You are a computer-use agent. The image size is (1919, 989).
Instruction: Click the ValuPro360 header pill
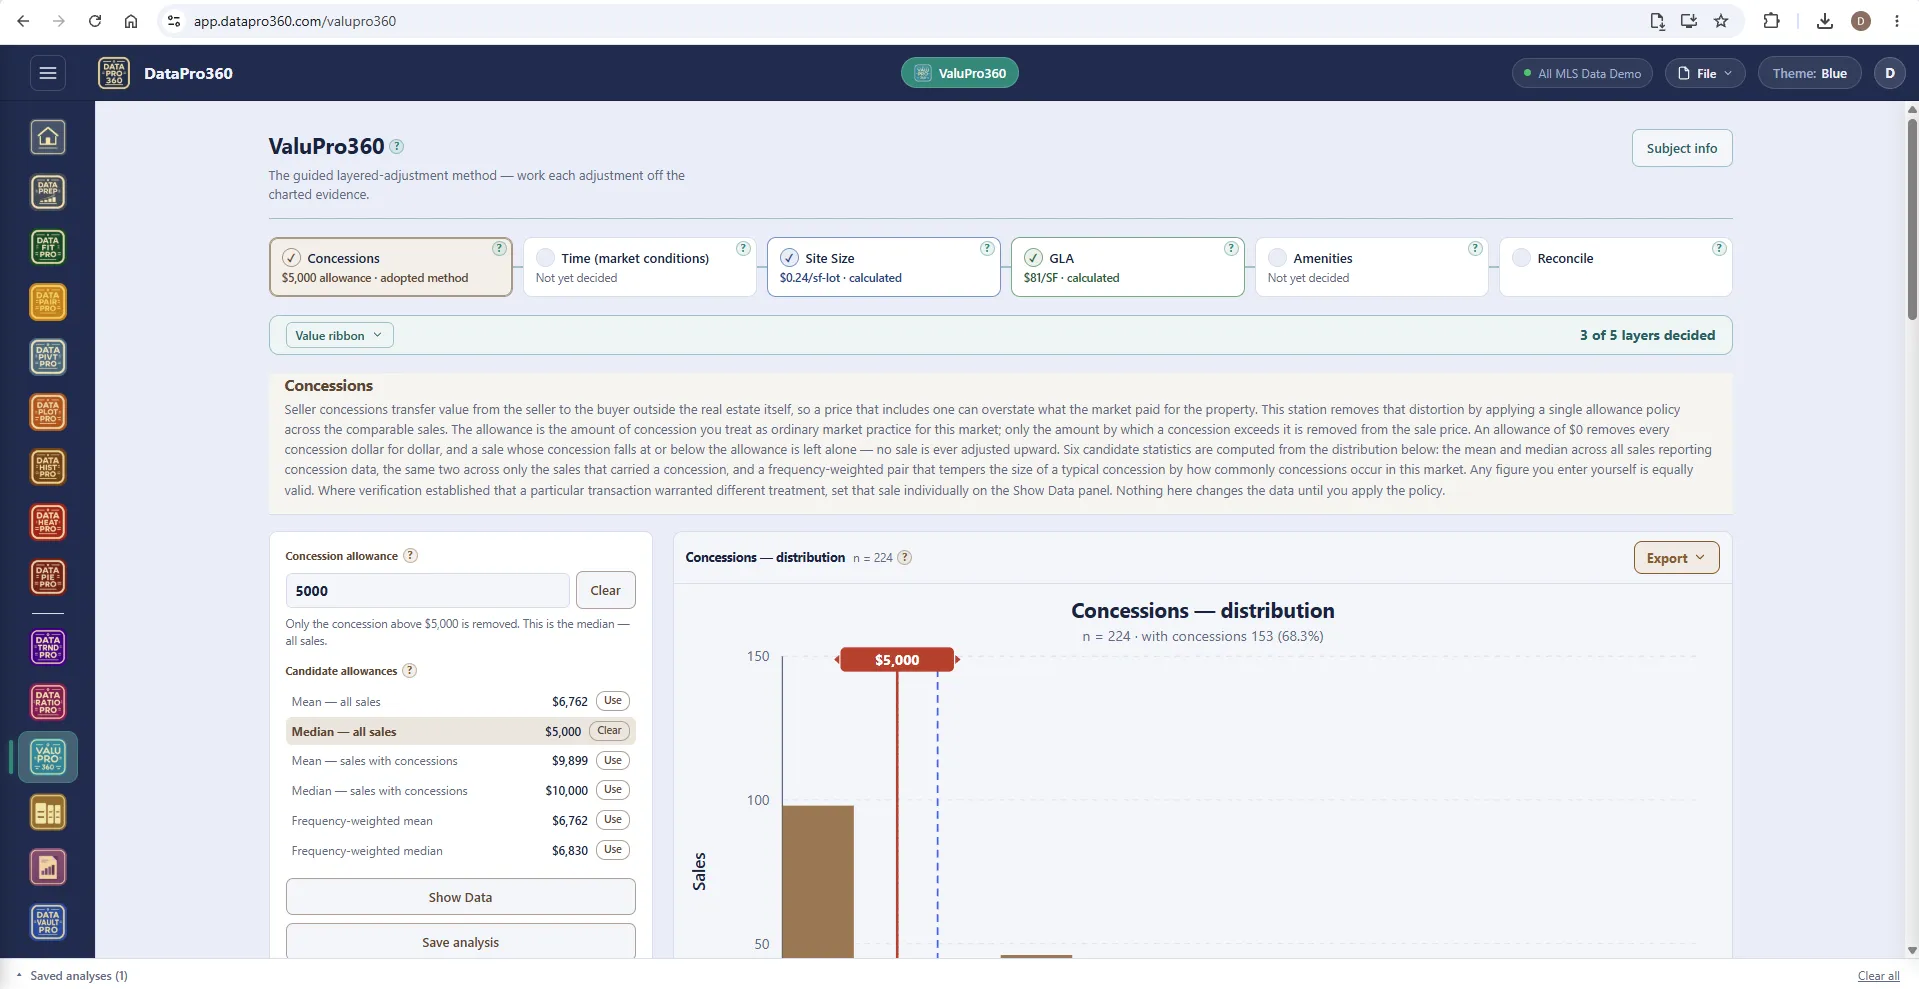(960, 73)
